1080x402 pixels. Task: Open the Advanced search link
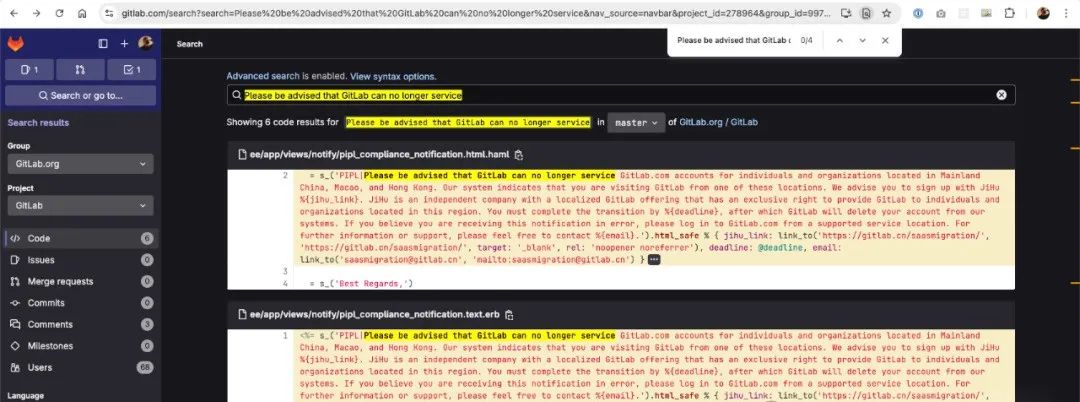(263, 76)
